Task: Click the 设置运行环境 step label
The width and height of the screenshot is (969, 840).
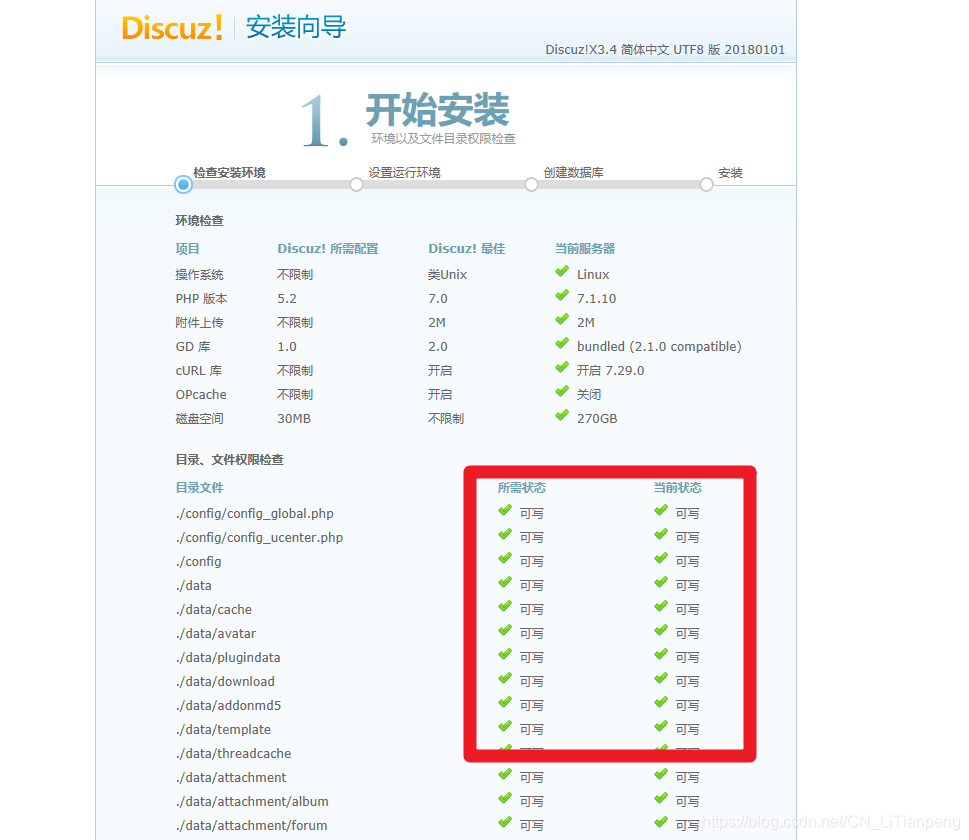Action: coord(404,172)
